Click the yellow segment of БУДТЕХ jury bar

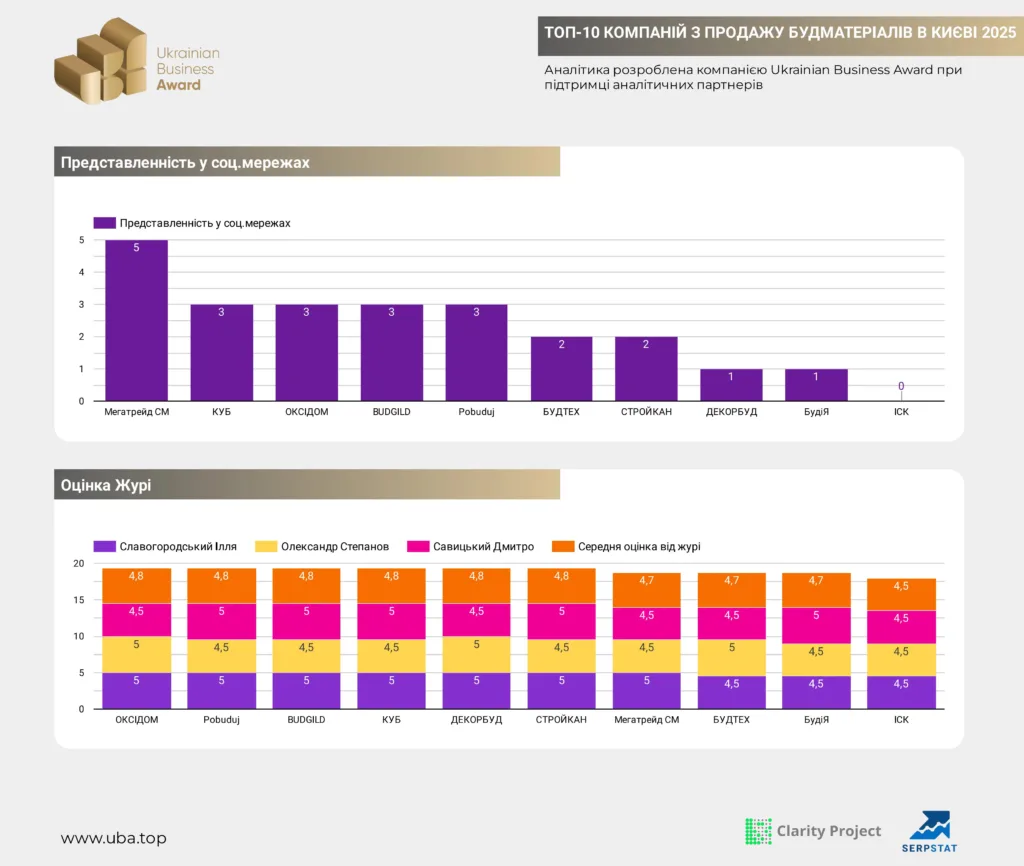point(731,657)
